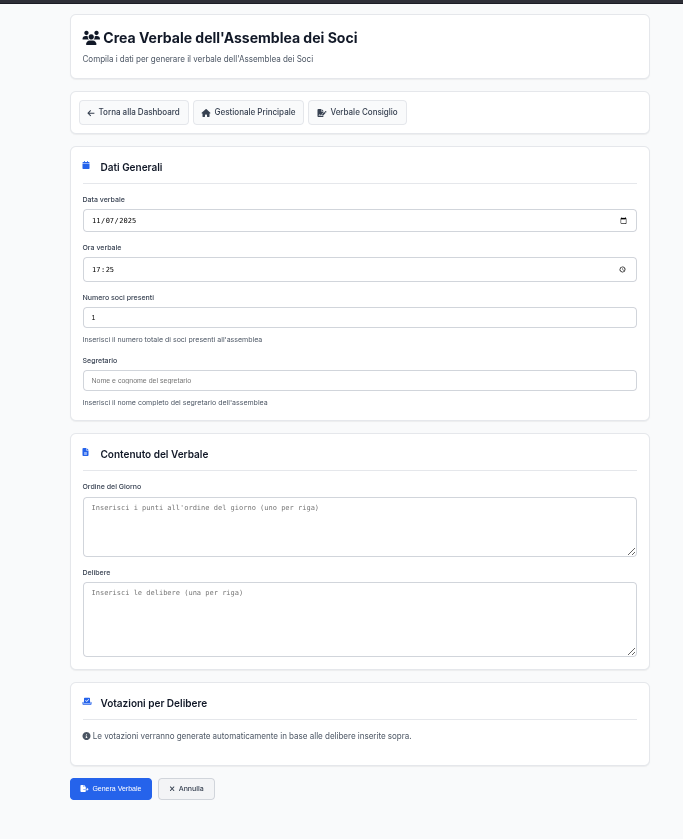Click the Annulla button
Viewport: 683px width, 839px height.
[x=186, y=789]
